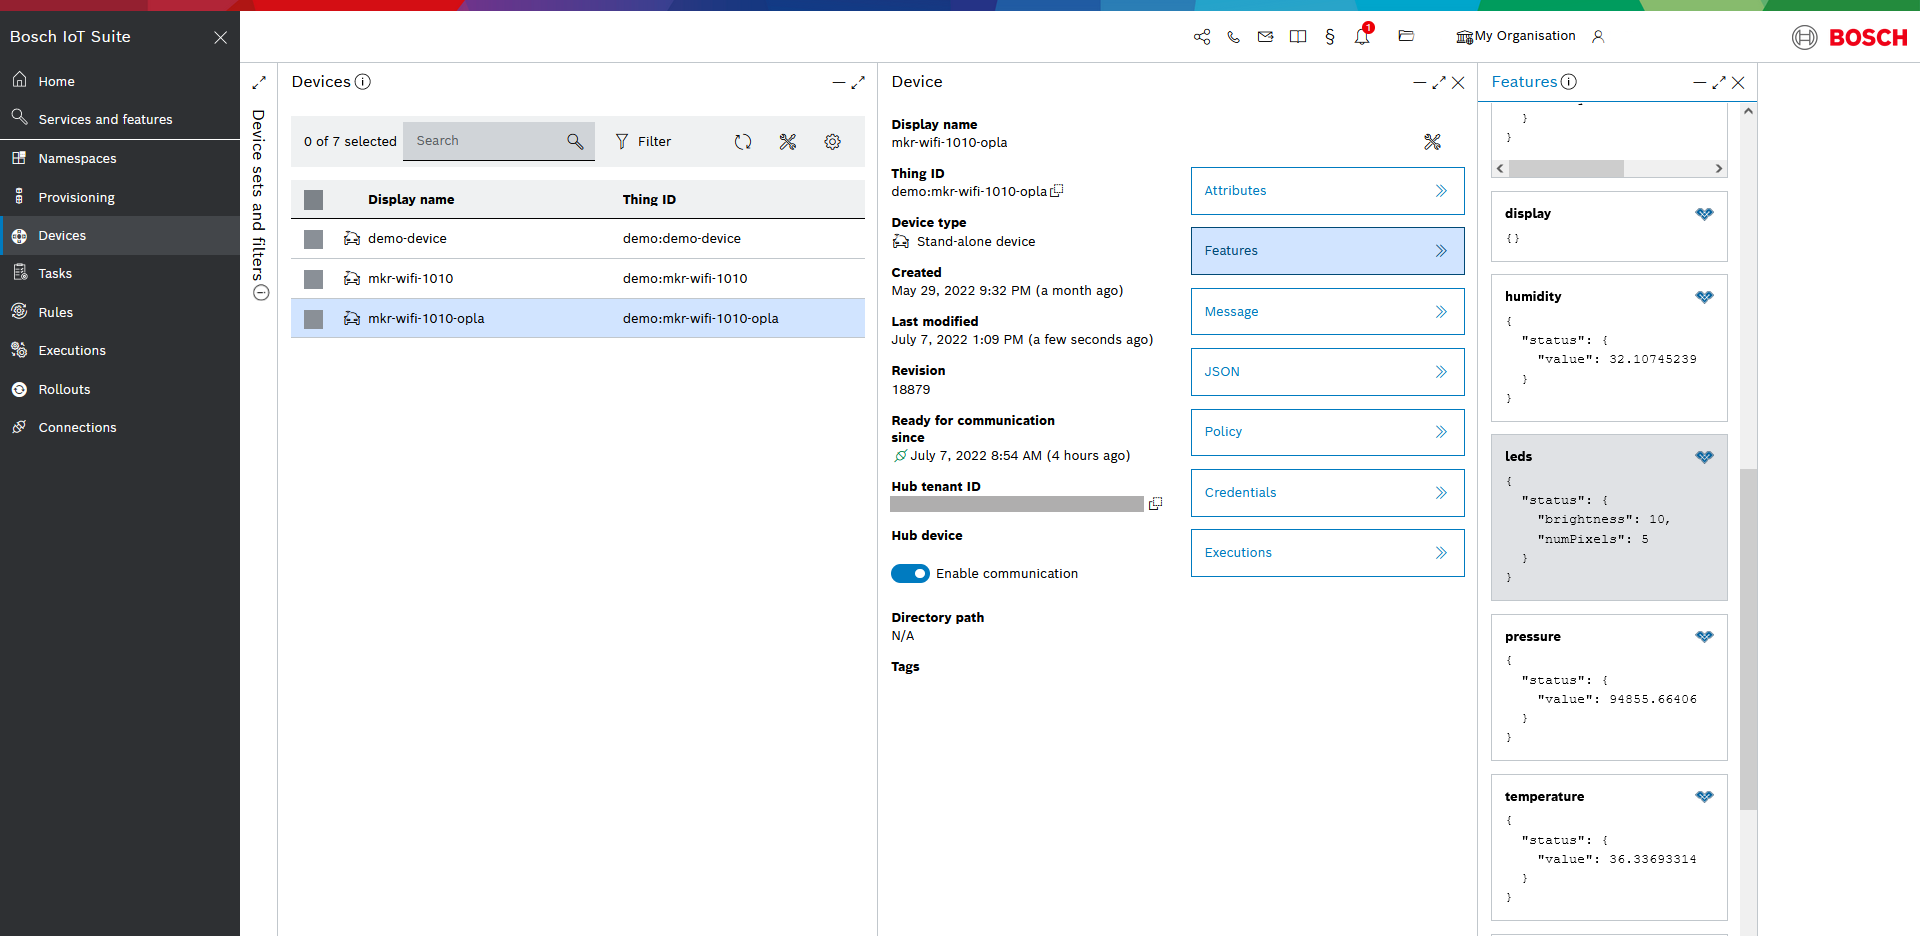Open the Message section
Image resolution: width=1920 pixels, height=936 pixels.
coord(1327,312)
